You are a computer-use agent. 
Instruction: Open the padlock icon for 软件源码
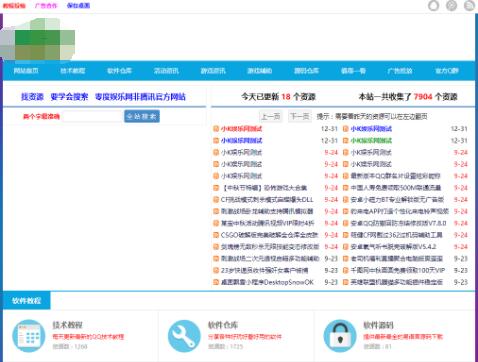pyautogui.click(x=340, y=336)
